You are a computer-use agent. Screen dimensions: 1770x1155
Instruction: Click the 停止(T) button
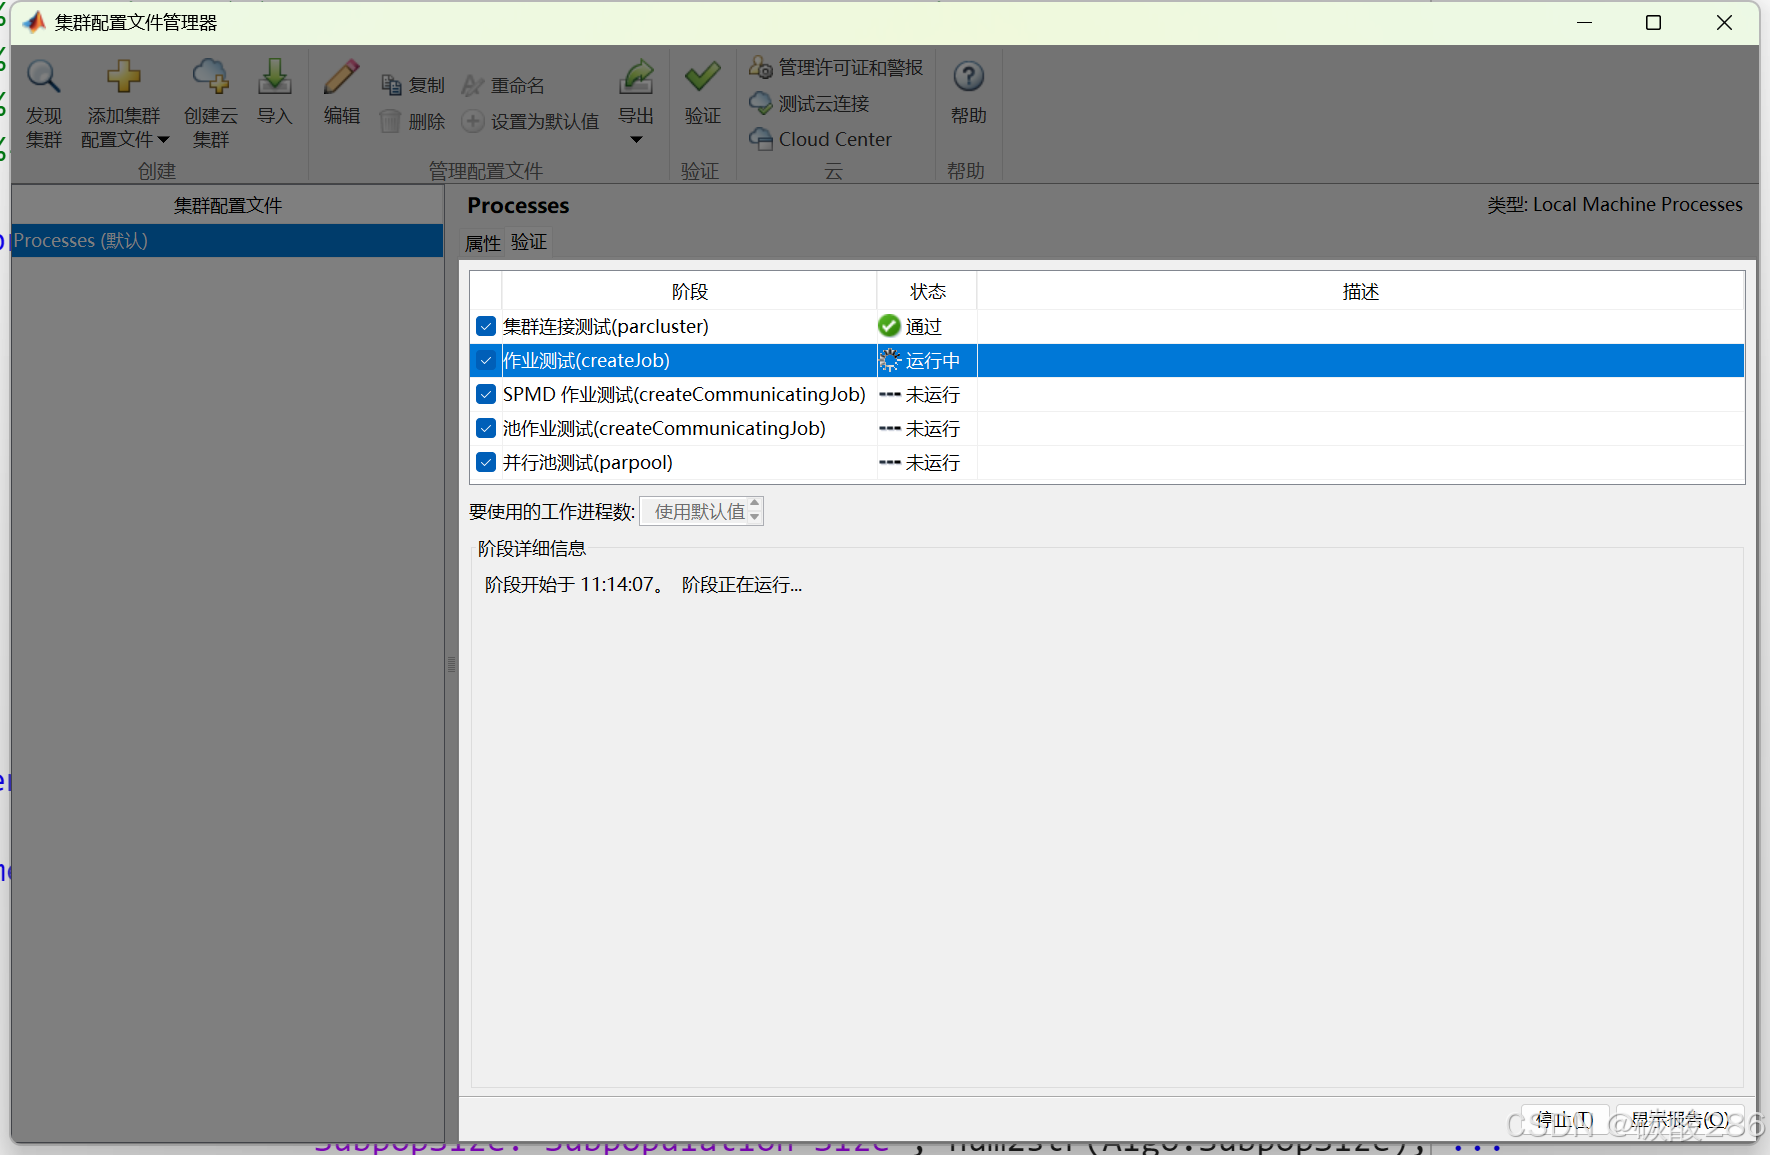[x=1564, y=1120]
